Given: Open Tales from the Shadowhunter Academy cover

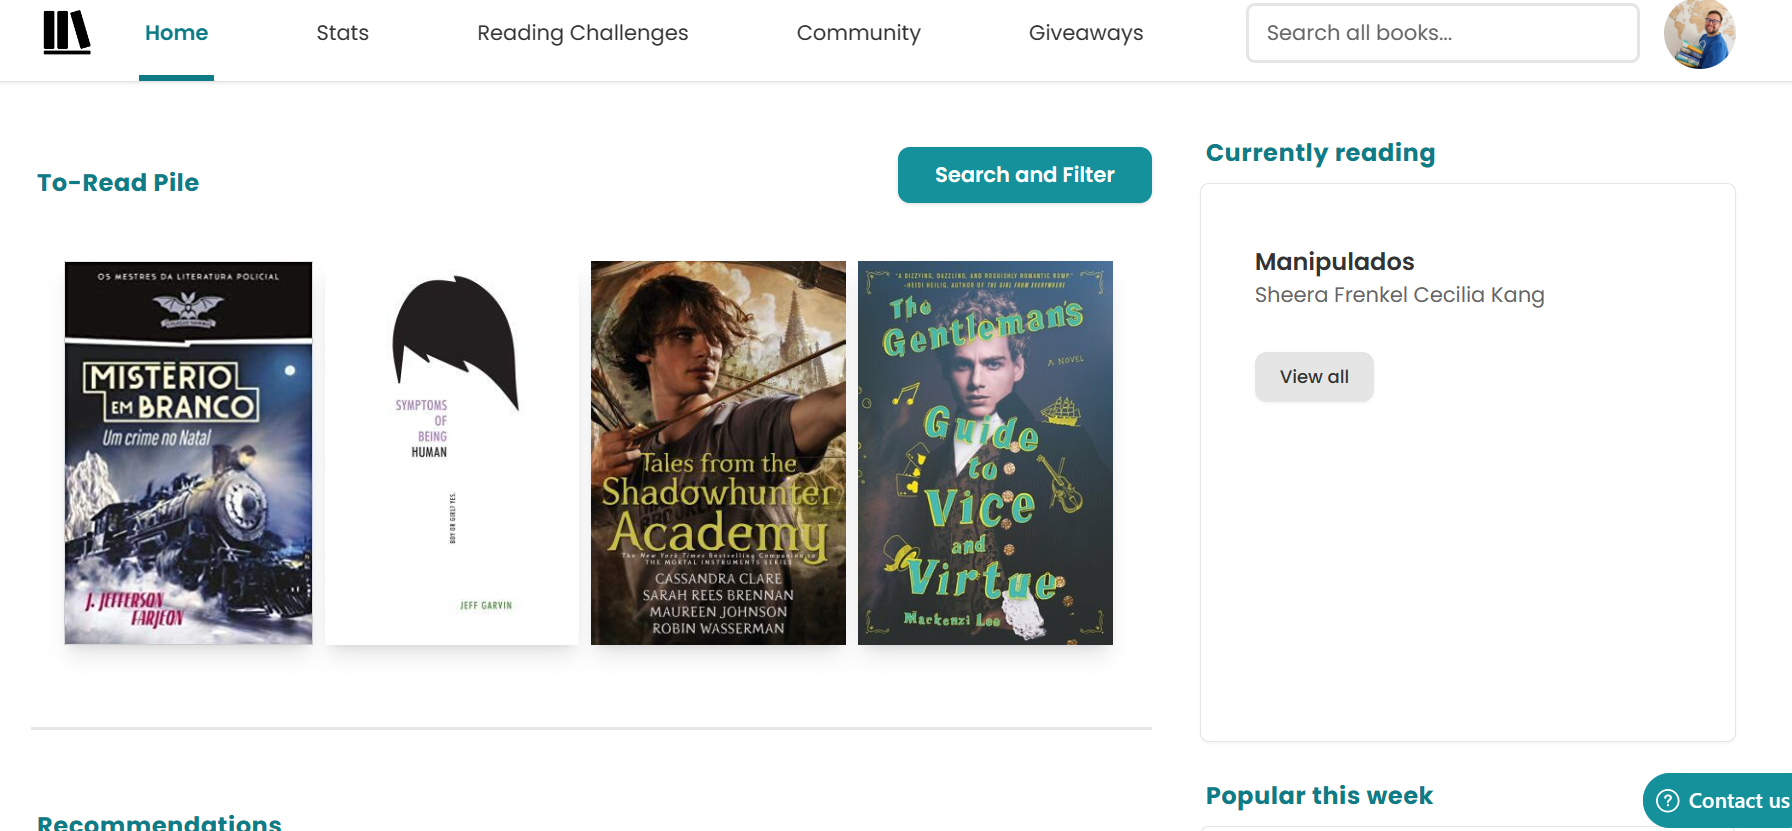Looking at the screenshot, I should 718,452.
